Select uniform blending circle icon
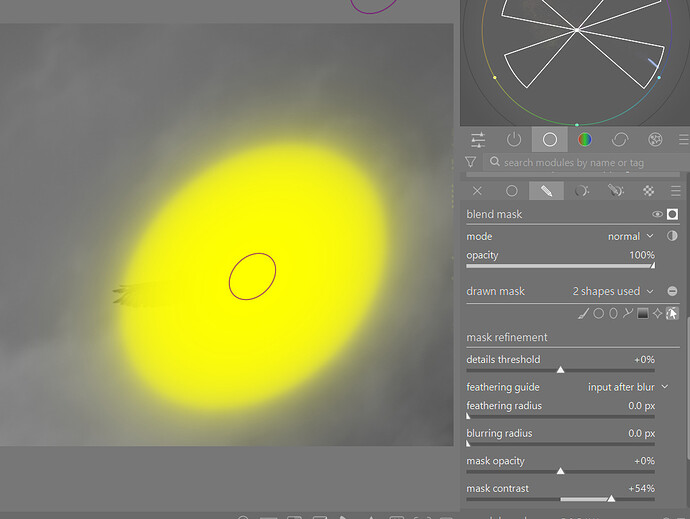The image size is (690, 519). (x=511, y=191)
